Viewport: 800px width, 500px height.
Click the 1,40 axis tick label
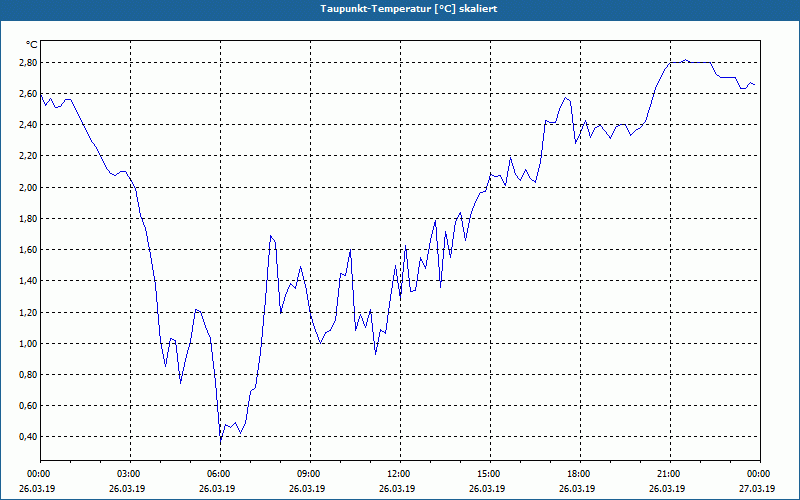[x=29, y=281]
